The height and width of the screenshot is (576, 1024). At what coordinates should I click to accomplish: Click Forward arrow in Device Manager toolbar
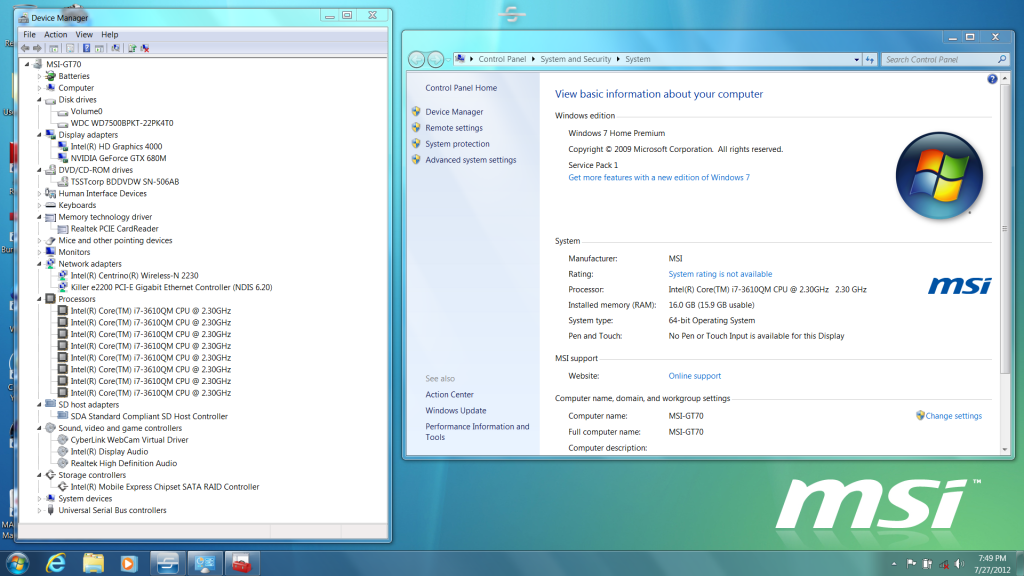pyautogui.click(x=37, y=48)
